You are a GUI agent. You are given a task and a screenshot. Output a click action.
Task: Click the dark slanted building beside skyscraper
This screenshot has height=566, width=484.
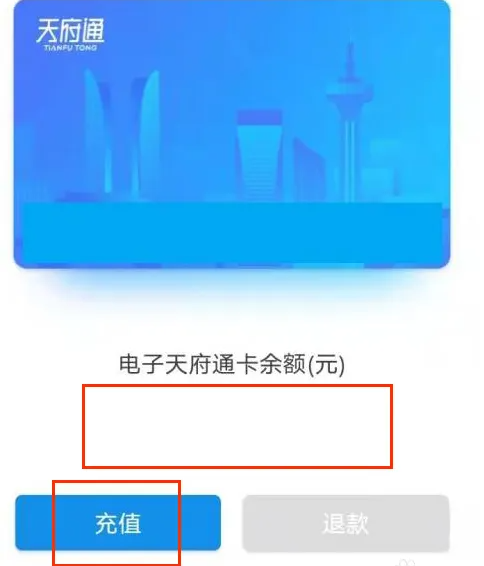307,170
